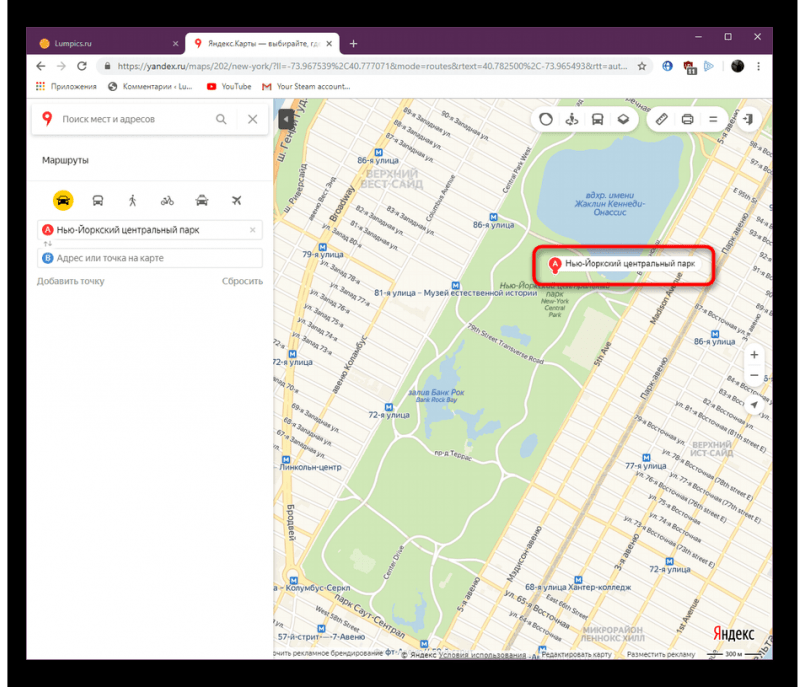Image resolution: width=800 pixels, height=687 pixels.
Task: Switch to the Lumpics.ru tab
Action: coord(104,43)
